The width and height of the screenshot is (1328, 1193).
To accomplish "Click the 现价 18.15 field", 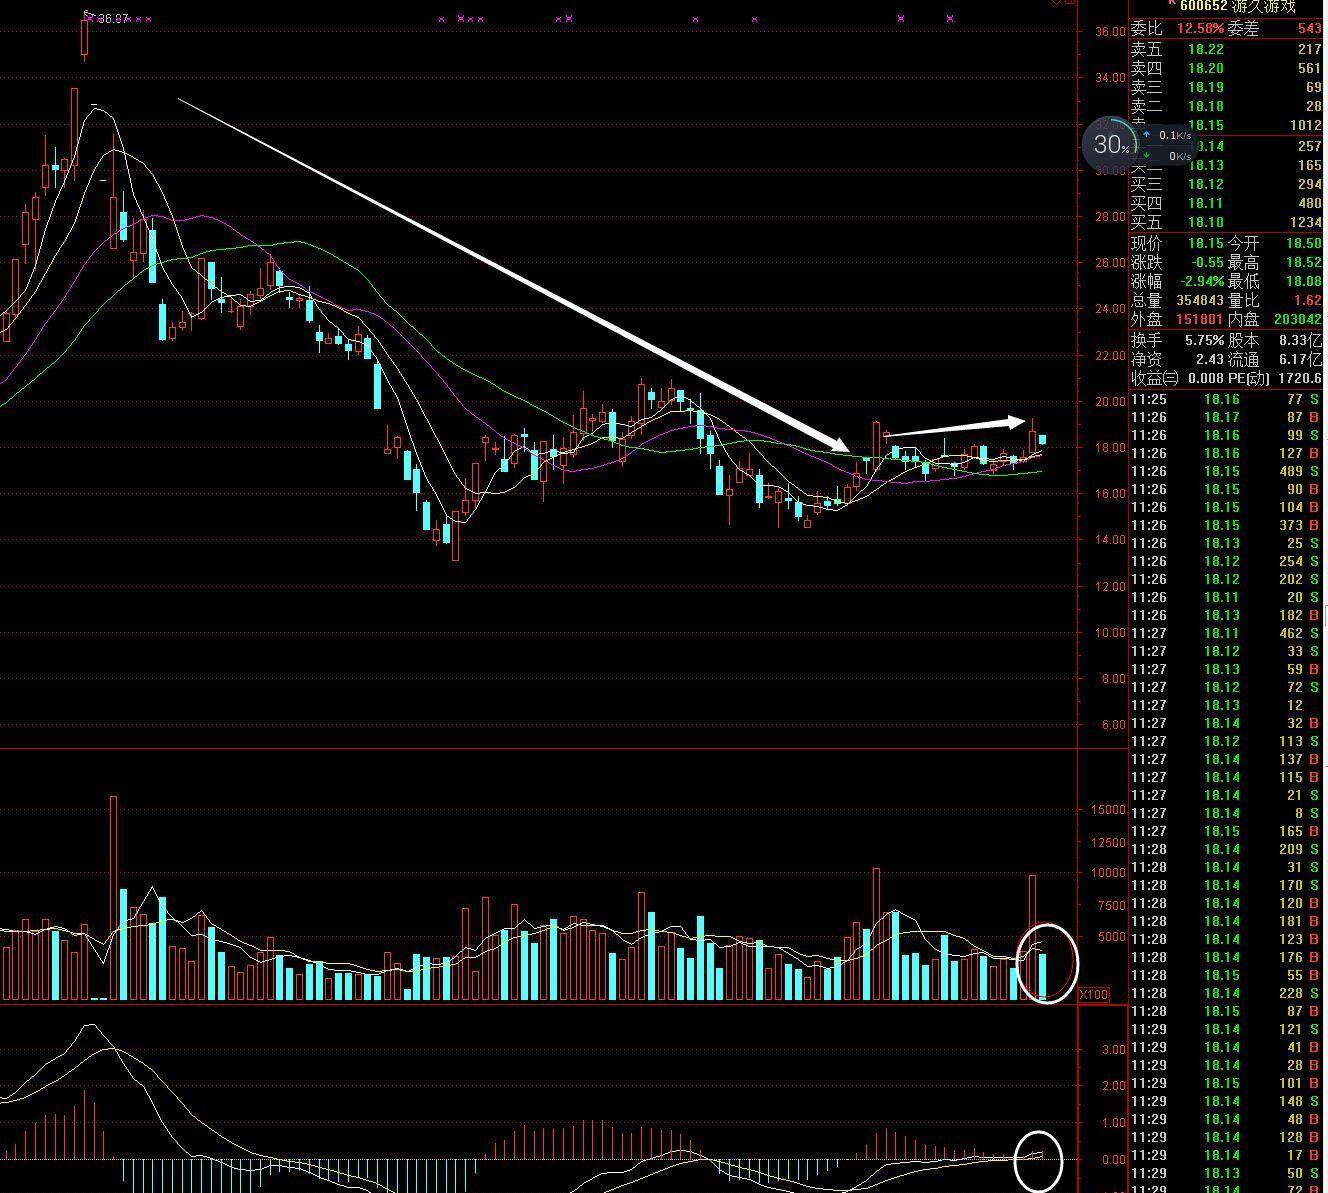I will 1177,243.
